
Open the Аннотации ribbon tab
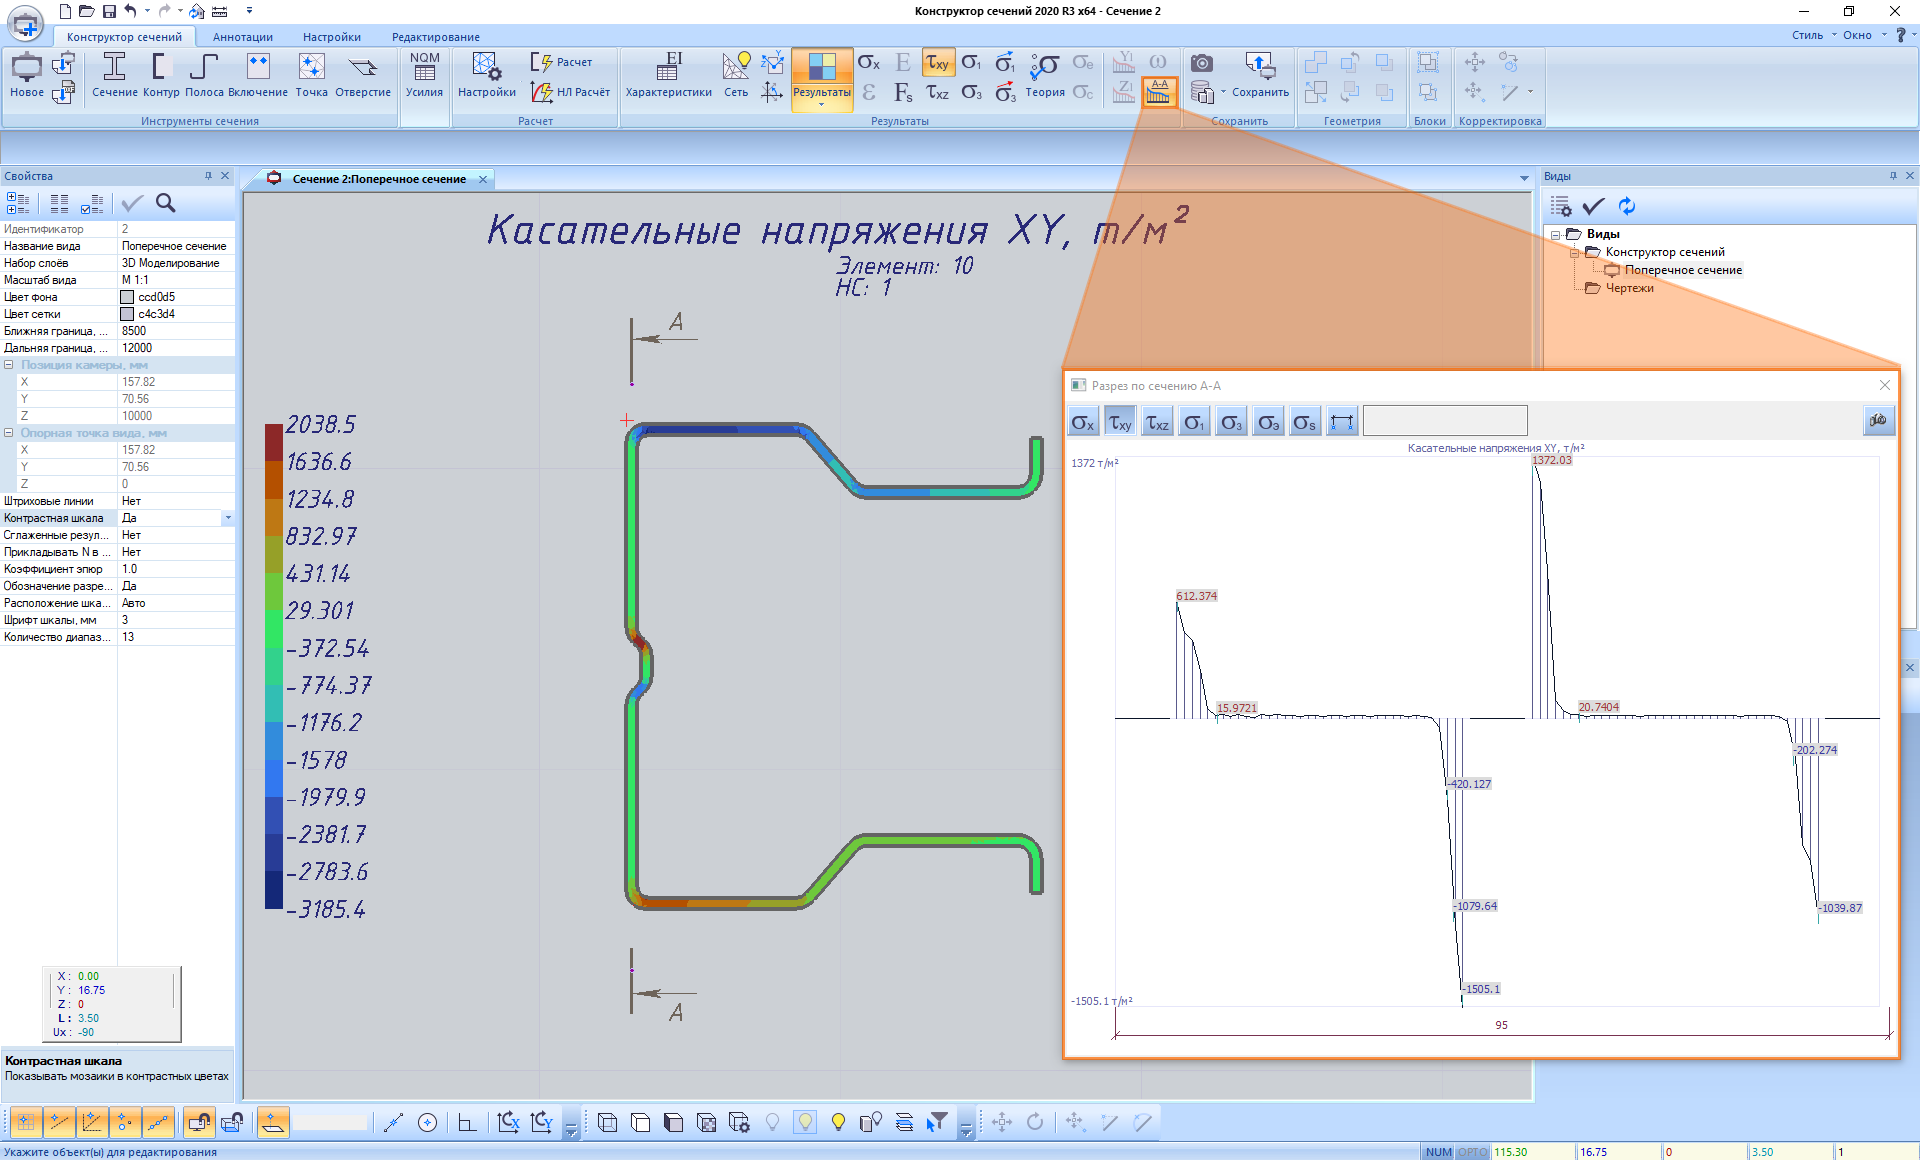[242, 37]
